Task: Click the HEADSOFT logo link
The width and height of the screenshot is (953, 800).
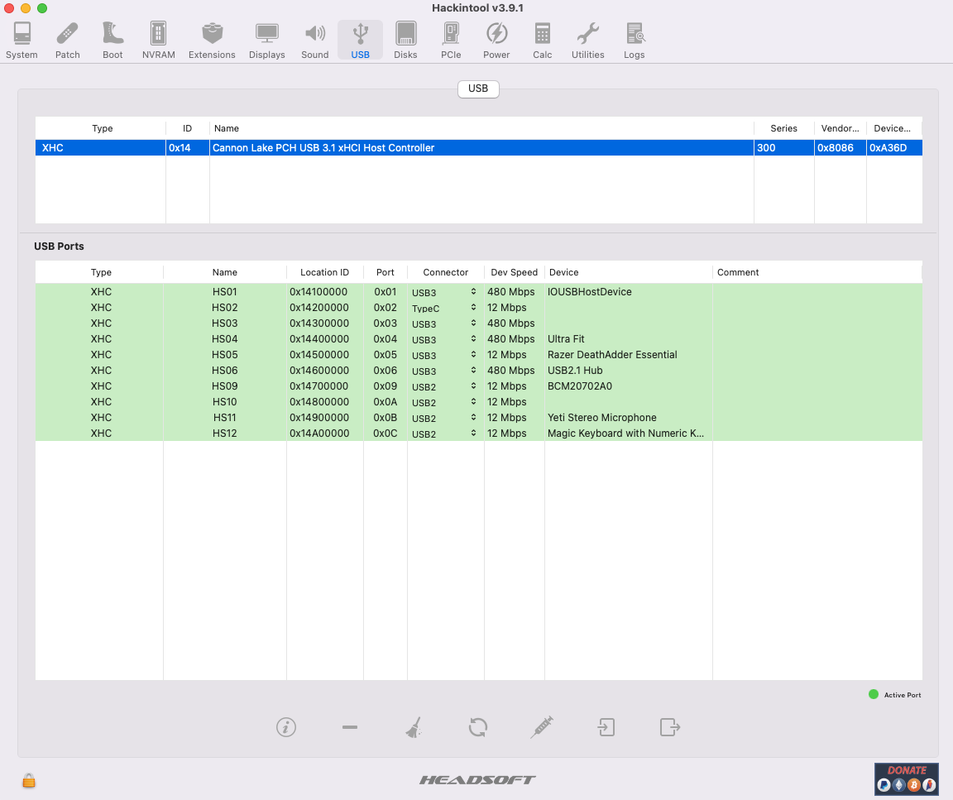Action: (x=478, y=780)
